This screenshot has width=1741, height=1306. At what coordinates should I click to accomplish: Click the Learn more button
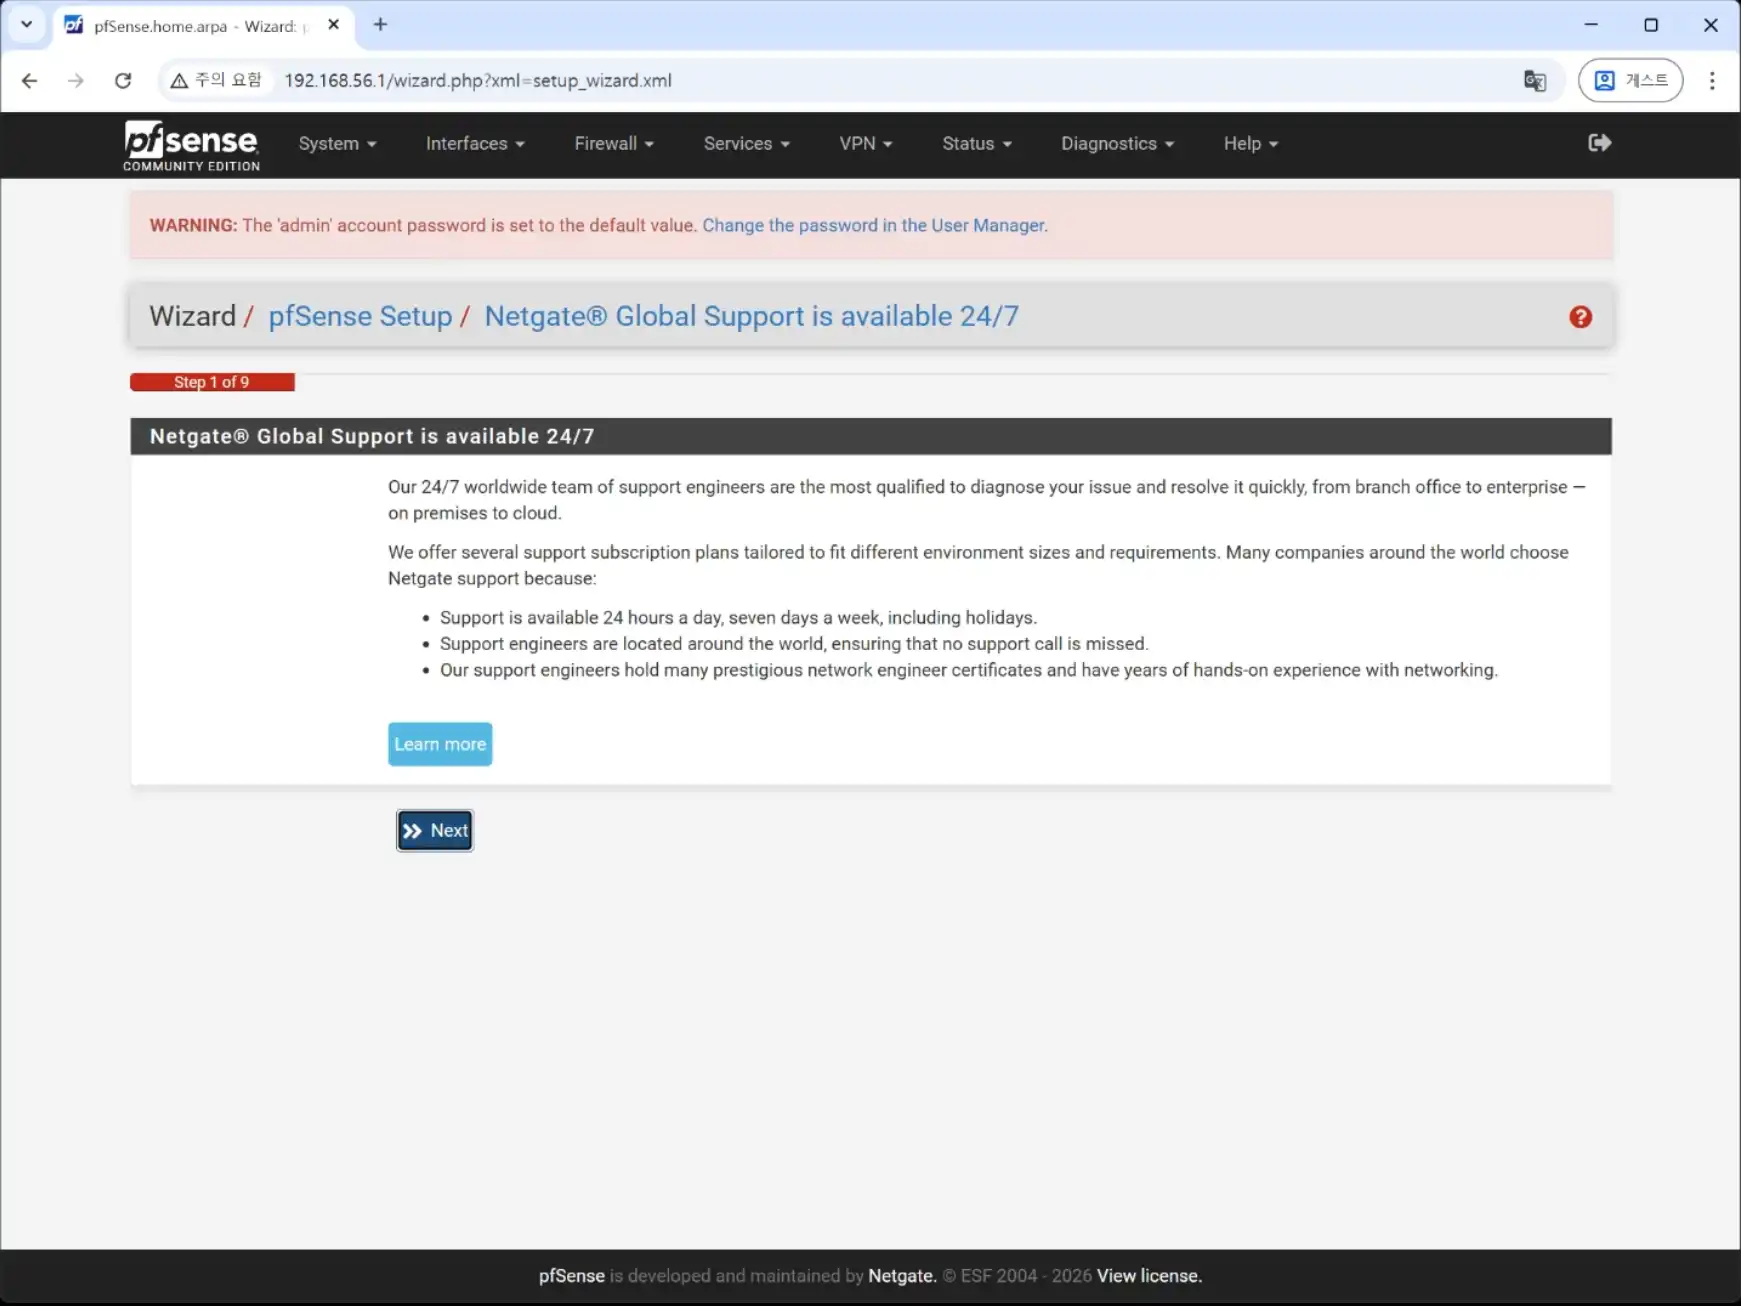(440, 744)
